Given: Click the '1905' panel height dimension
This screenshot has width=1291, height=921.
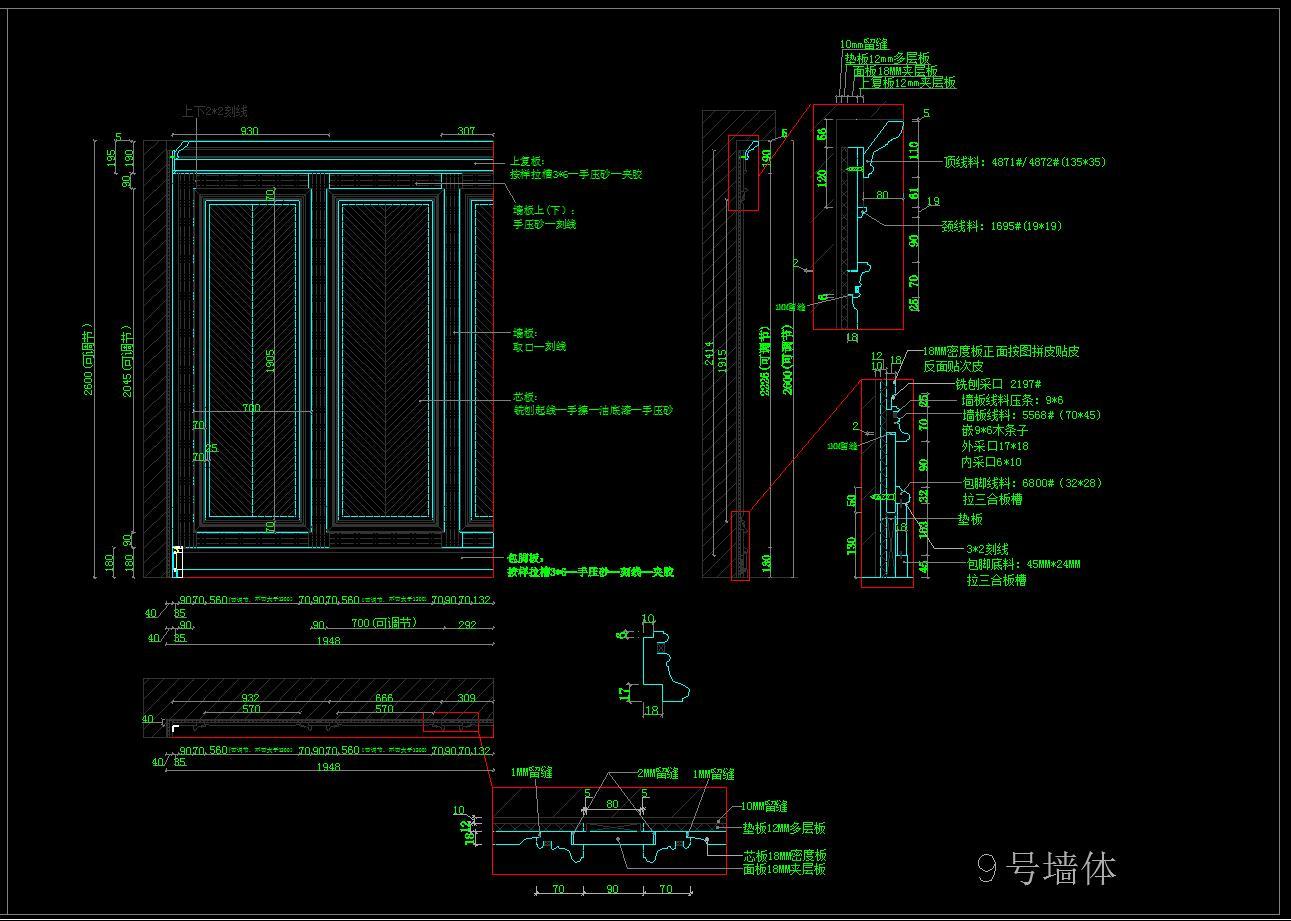Looking at the screenshot, I should [x=270, y=360].
